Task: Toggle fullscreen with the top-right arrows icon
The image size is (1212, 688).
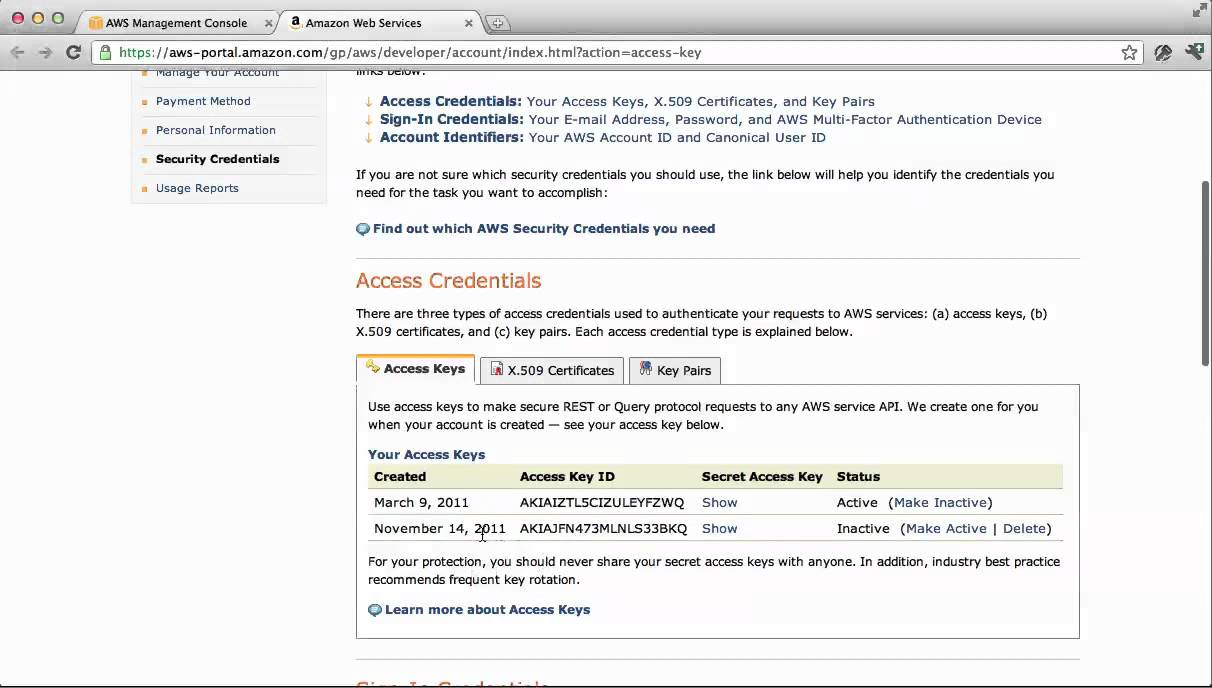Action: (x=1199, y=10)
